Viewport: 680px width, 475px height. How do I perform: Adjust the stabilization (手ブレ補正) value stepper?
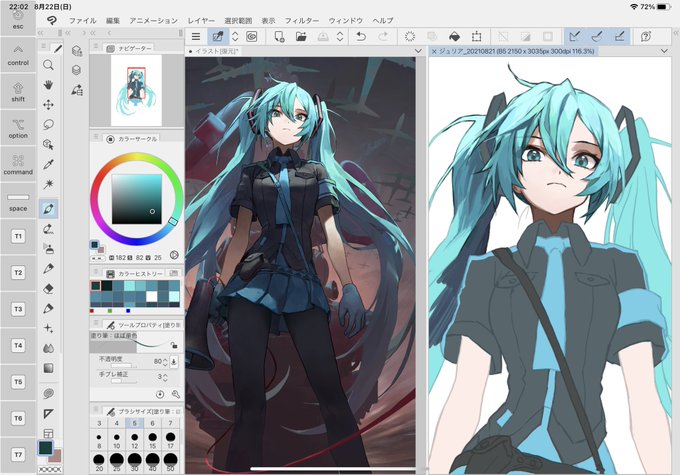click(x=165, y=377)
